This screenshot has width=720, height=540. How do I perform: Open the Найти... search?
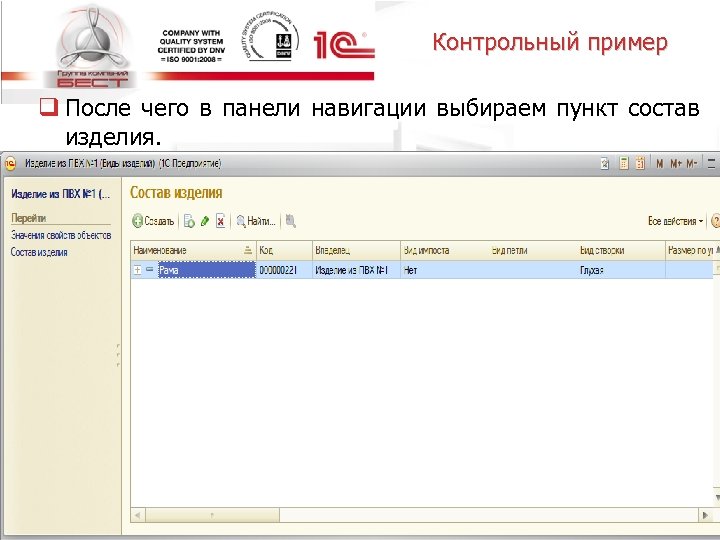pyautogui.click(x=256, y=221)
